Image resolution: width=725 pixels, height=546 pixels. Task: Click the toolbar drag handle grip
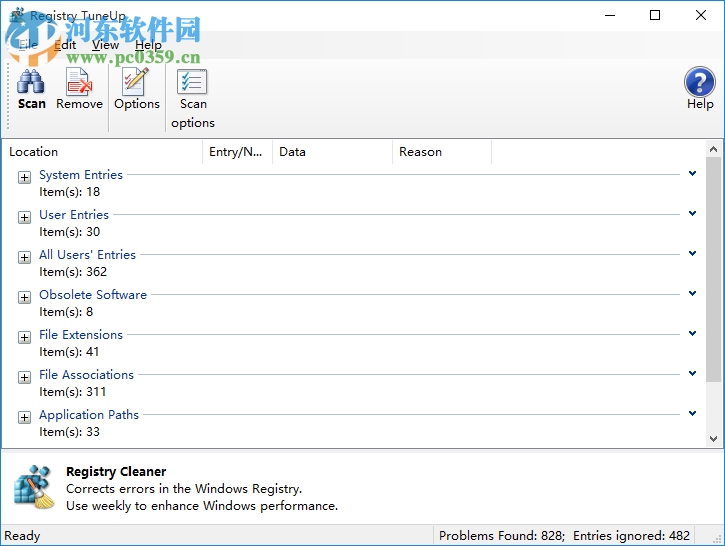pyautogui.click(x=8, y=97)
